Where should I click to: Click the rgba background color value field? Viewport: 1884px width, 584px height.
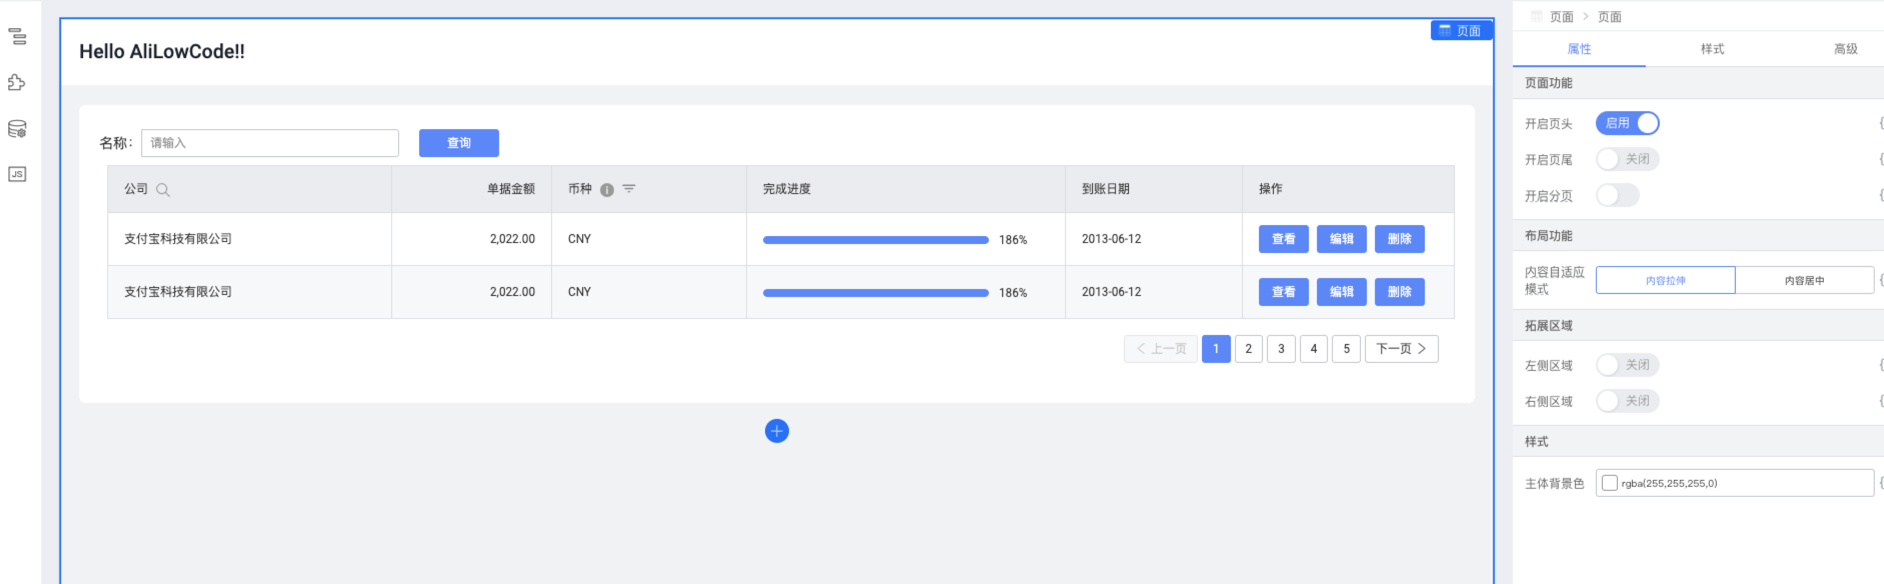(1735, 483)
